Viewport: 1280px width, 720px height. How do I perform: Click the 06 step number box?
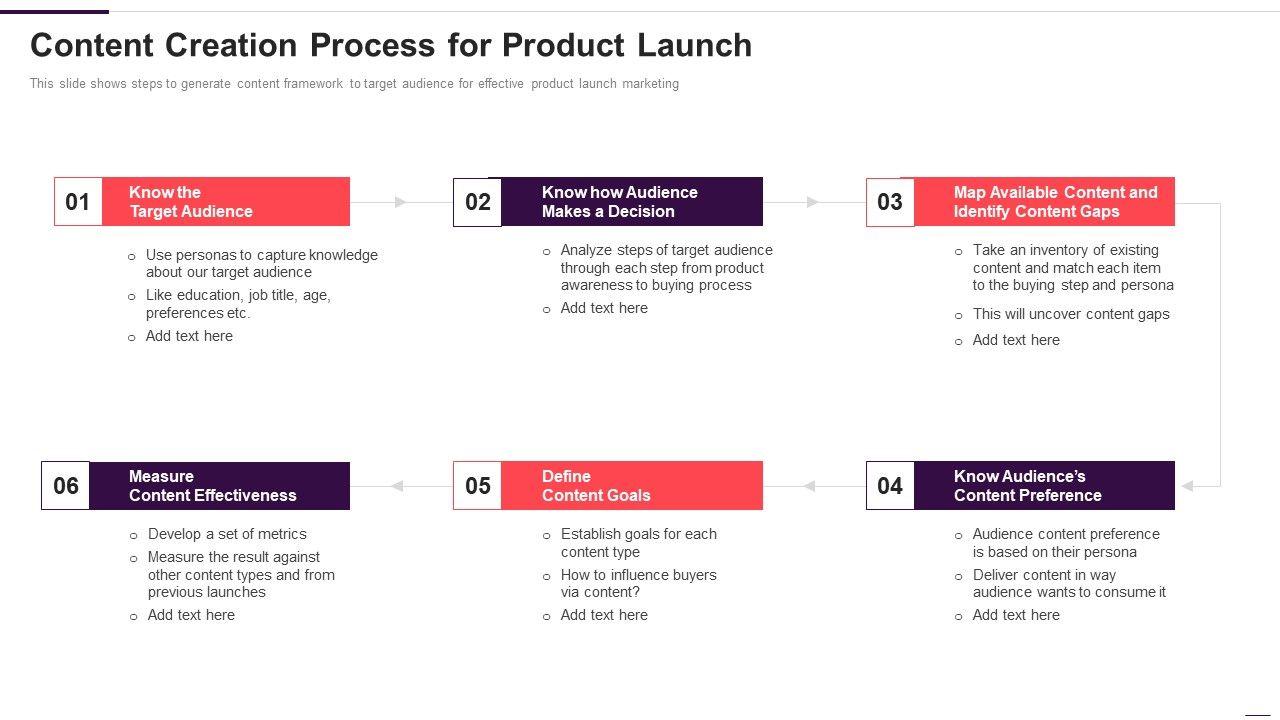(x=66, y=486)
